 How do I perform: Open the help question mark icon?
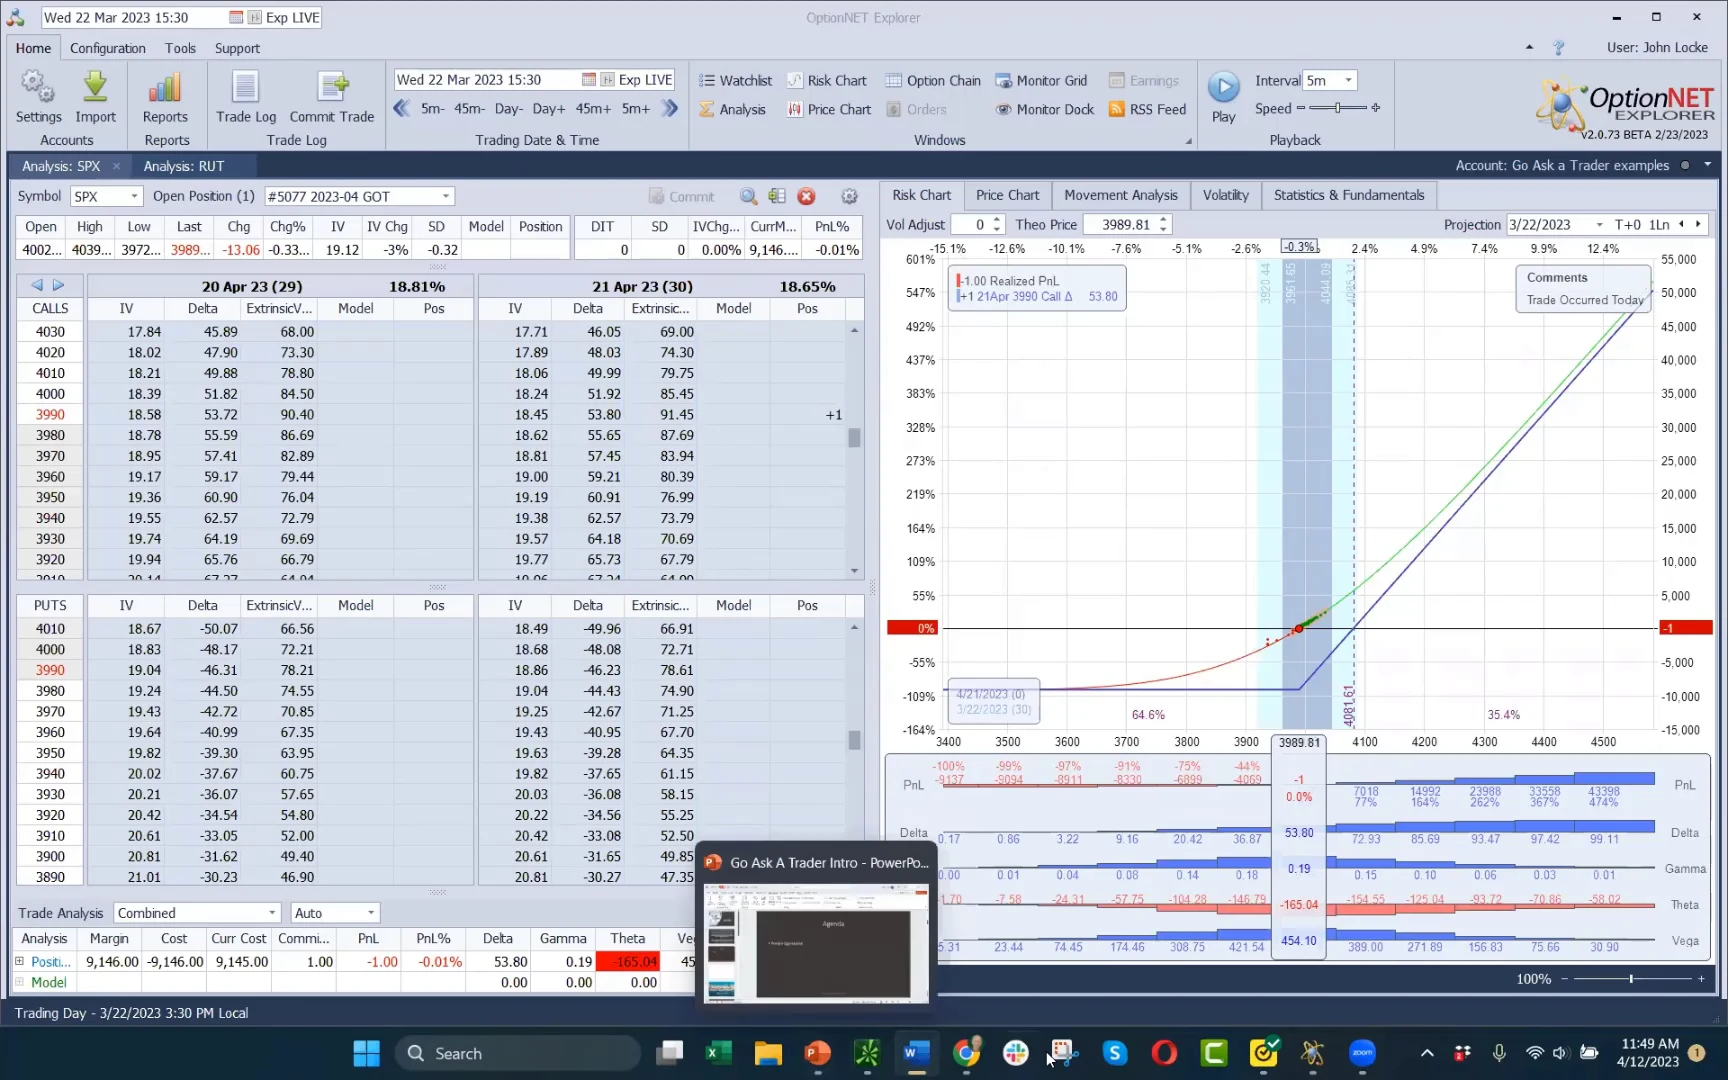click(x=1558, y=48)
